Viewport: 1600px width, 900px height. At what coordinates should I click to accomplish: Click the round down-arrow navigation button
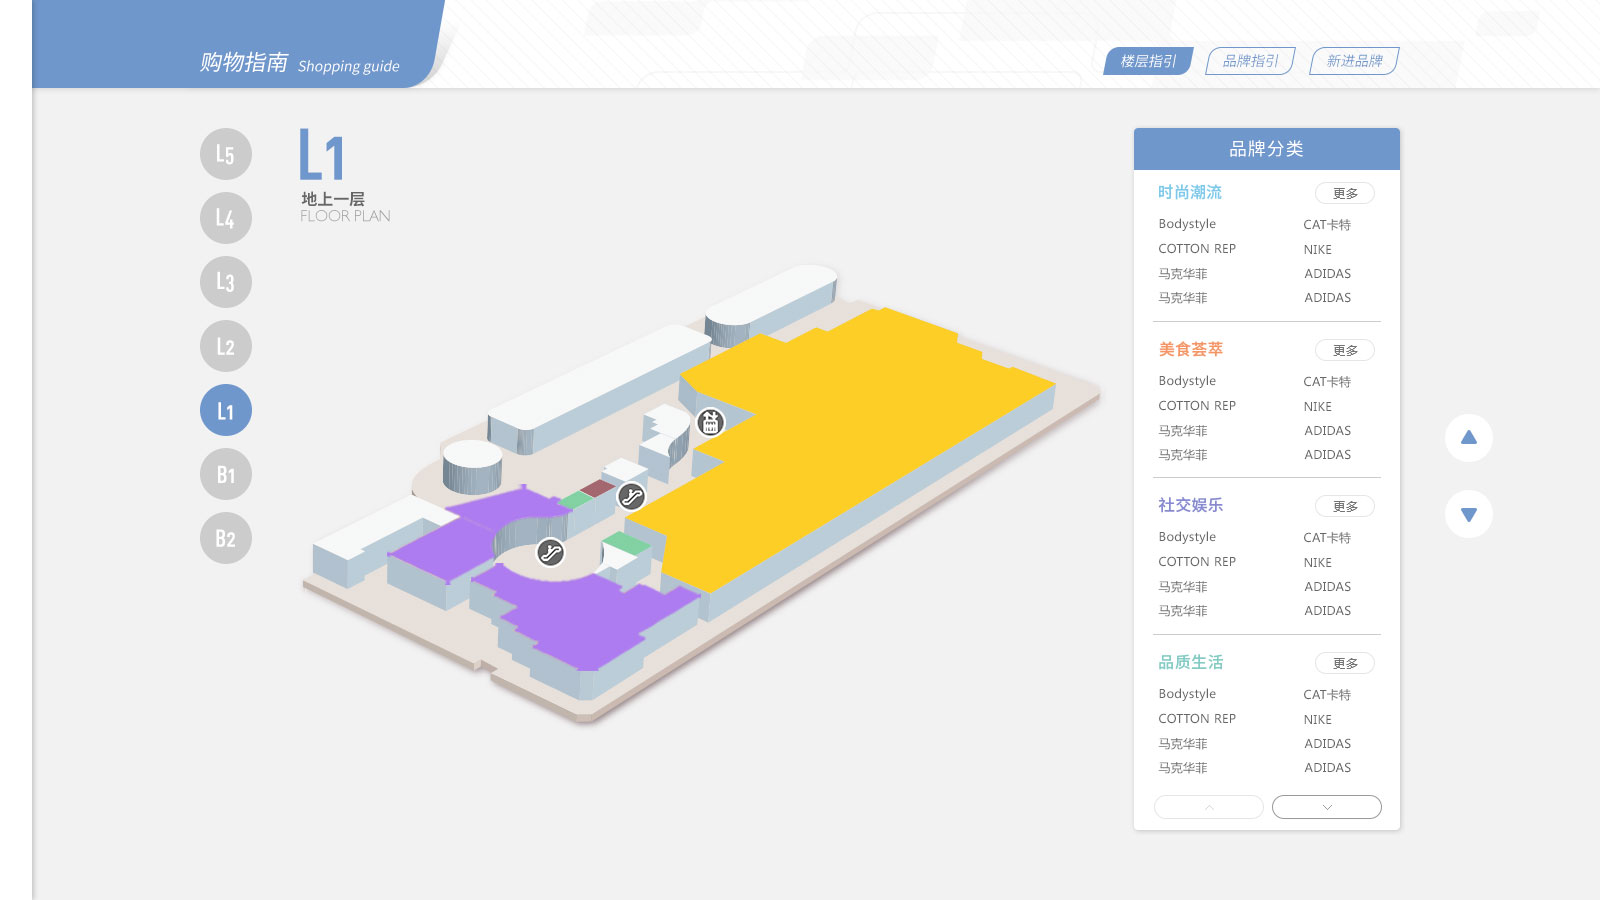(x=1469, y=514)
